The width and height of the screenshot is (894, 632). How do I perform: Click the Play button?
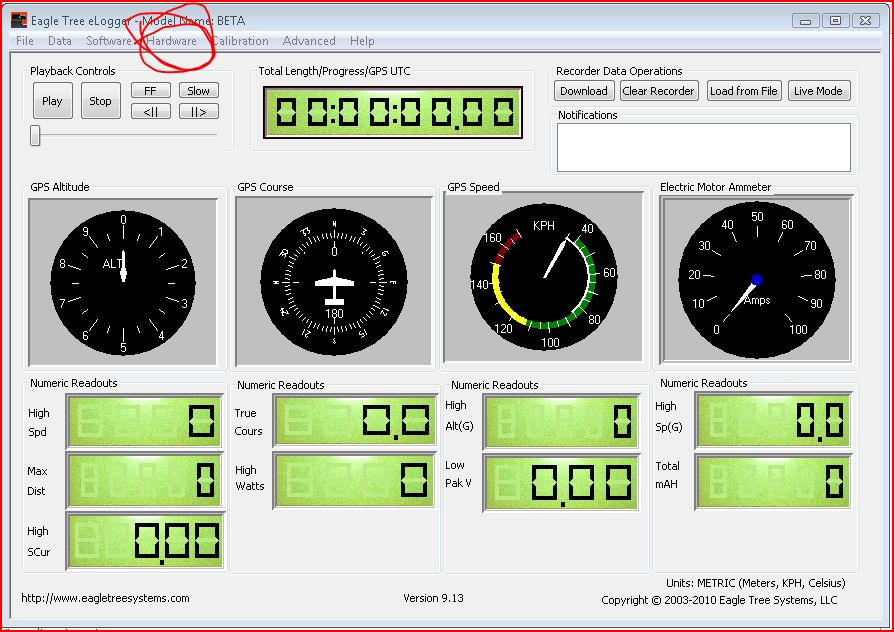point(52,101)
